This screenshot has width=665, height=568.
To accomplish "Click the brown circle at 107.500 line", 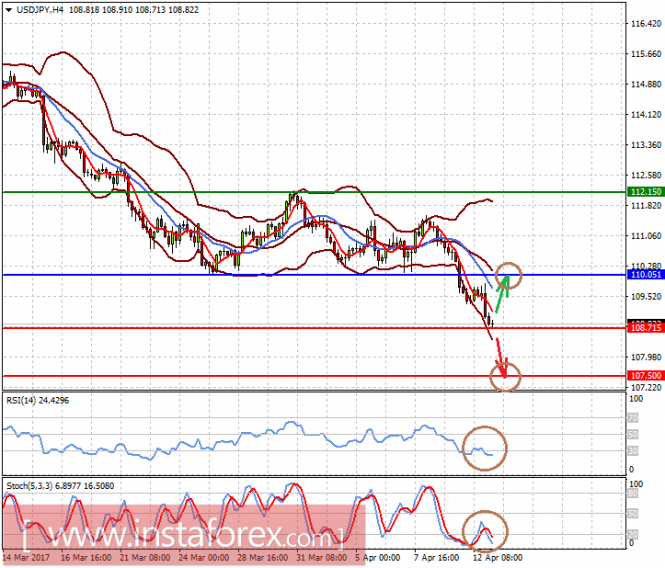I will 505,377.
